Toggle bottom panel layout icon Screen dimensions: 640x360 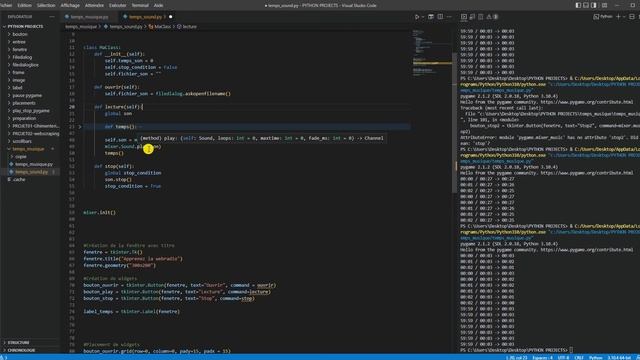tap(586, 5)
